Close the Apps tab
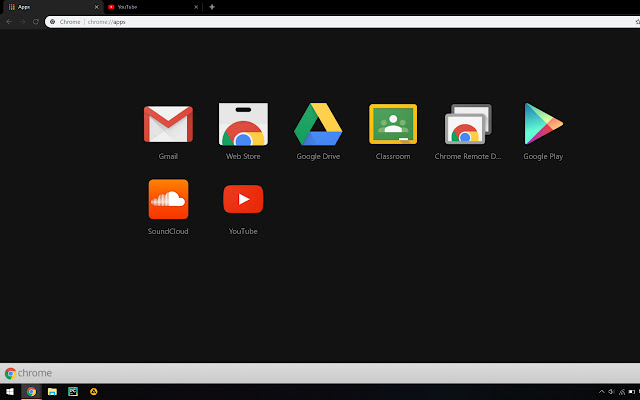 click(97, 7)
